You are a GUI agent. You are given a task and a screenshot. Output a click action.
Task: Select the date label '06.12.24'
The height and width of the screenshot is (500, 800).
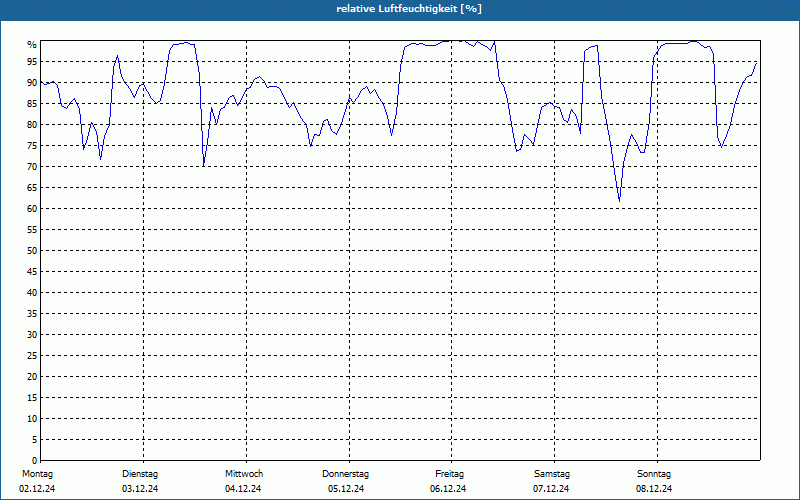pos(448,489)
